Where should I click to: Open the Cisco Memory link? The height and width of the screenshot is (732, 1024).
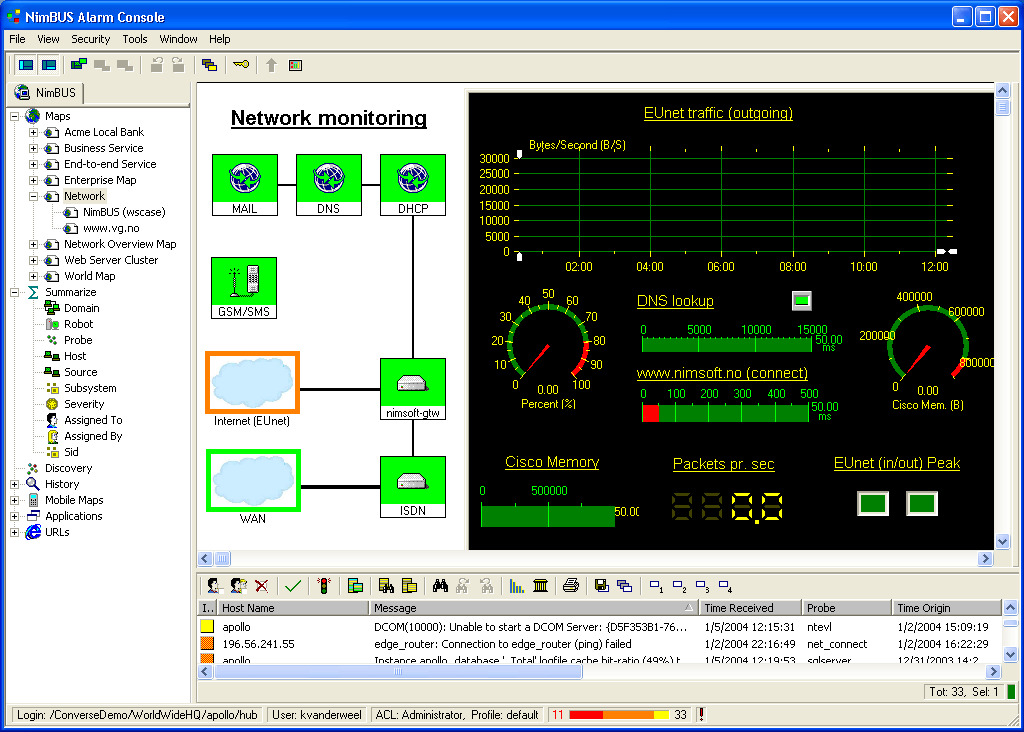pos(552,462)
